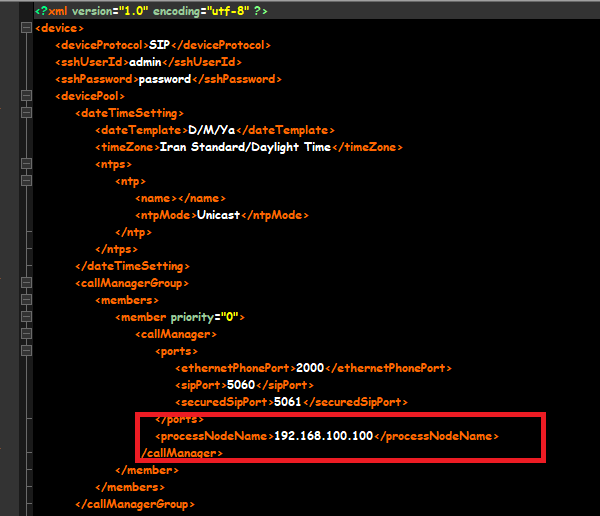The height and width of the screenshot is (516, 600).
Task: Collapse the callManagerGroup fold marker
Action: 25,283
